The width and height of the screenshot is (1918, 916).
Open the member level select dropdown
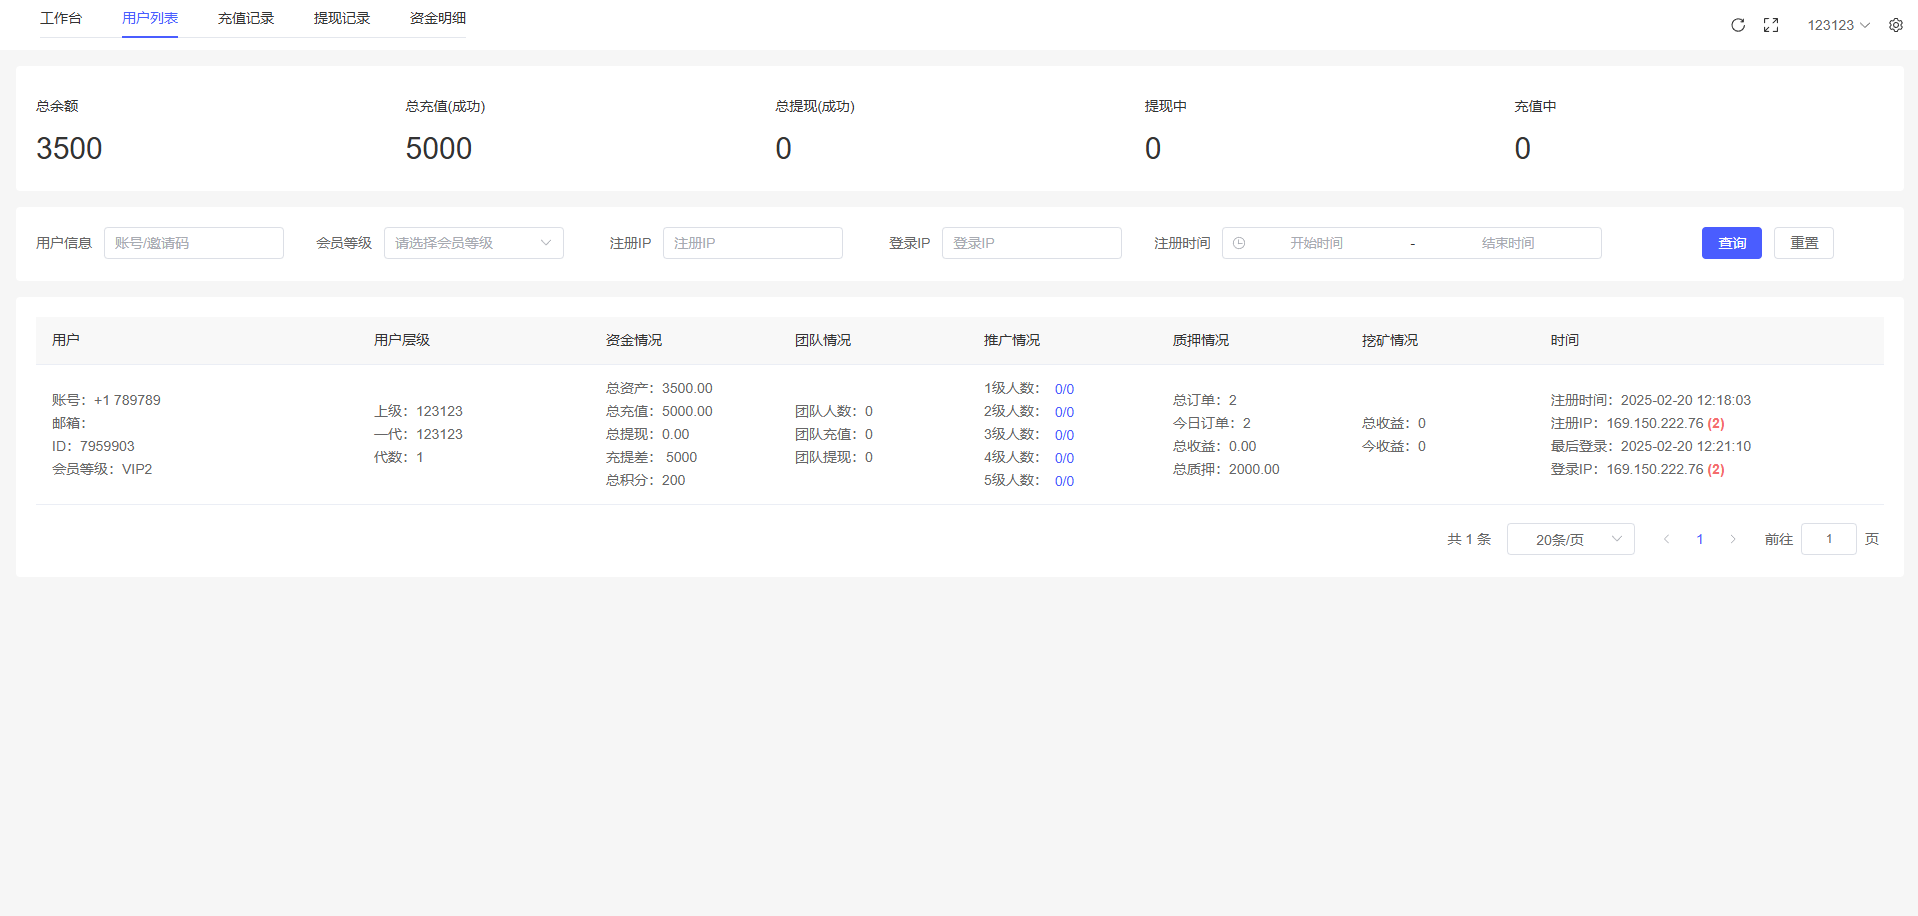click(473, 243)
